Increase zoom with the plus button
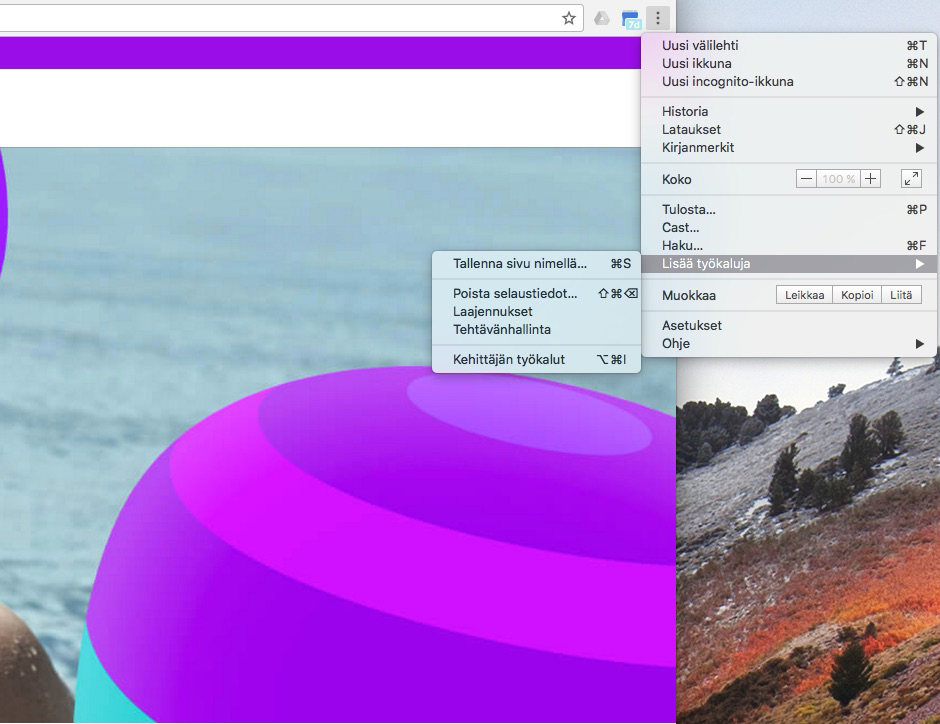The height and width of the screenshot is (724, 940). click(870, 179)
